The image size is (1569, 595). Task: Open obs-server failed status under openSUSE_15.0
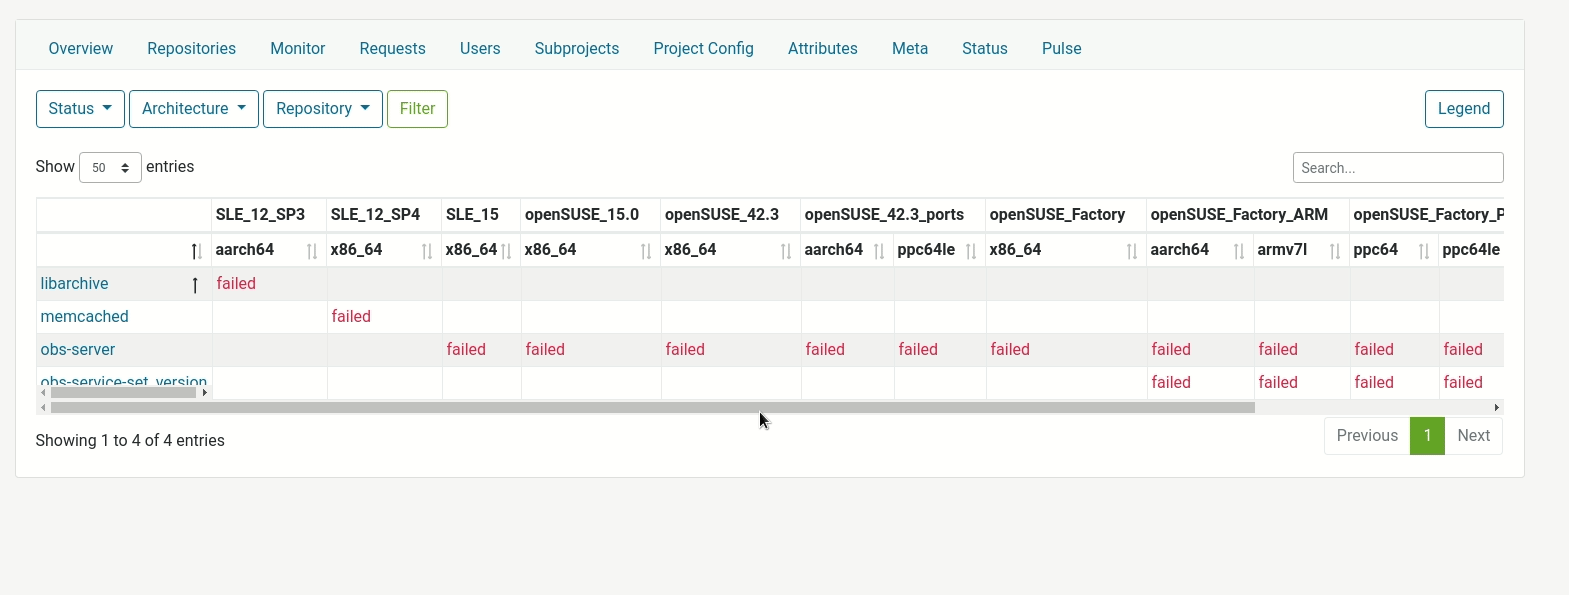pos(545,349)
